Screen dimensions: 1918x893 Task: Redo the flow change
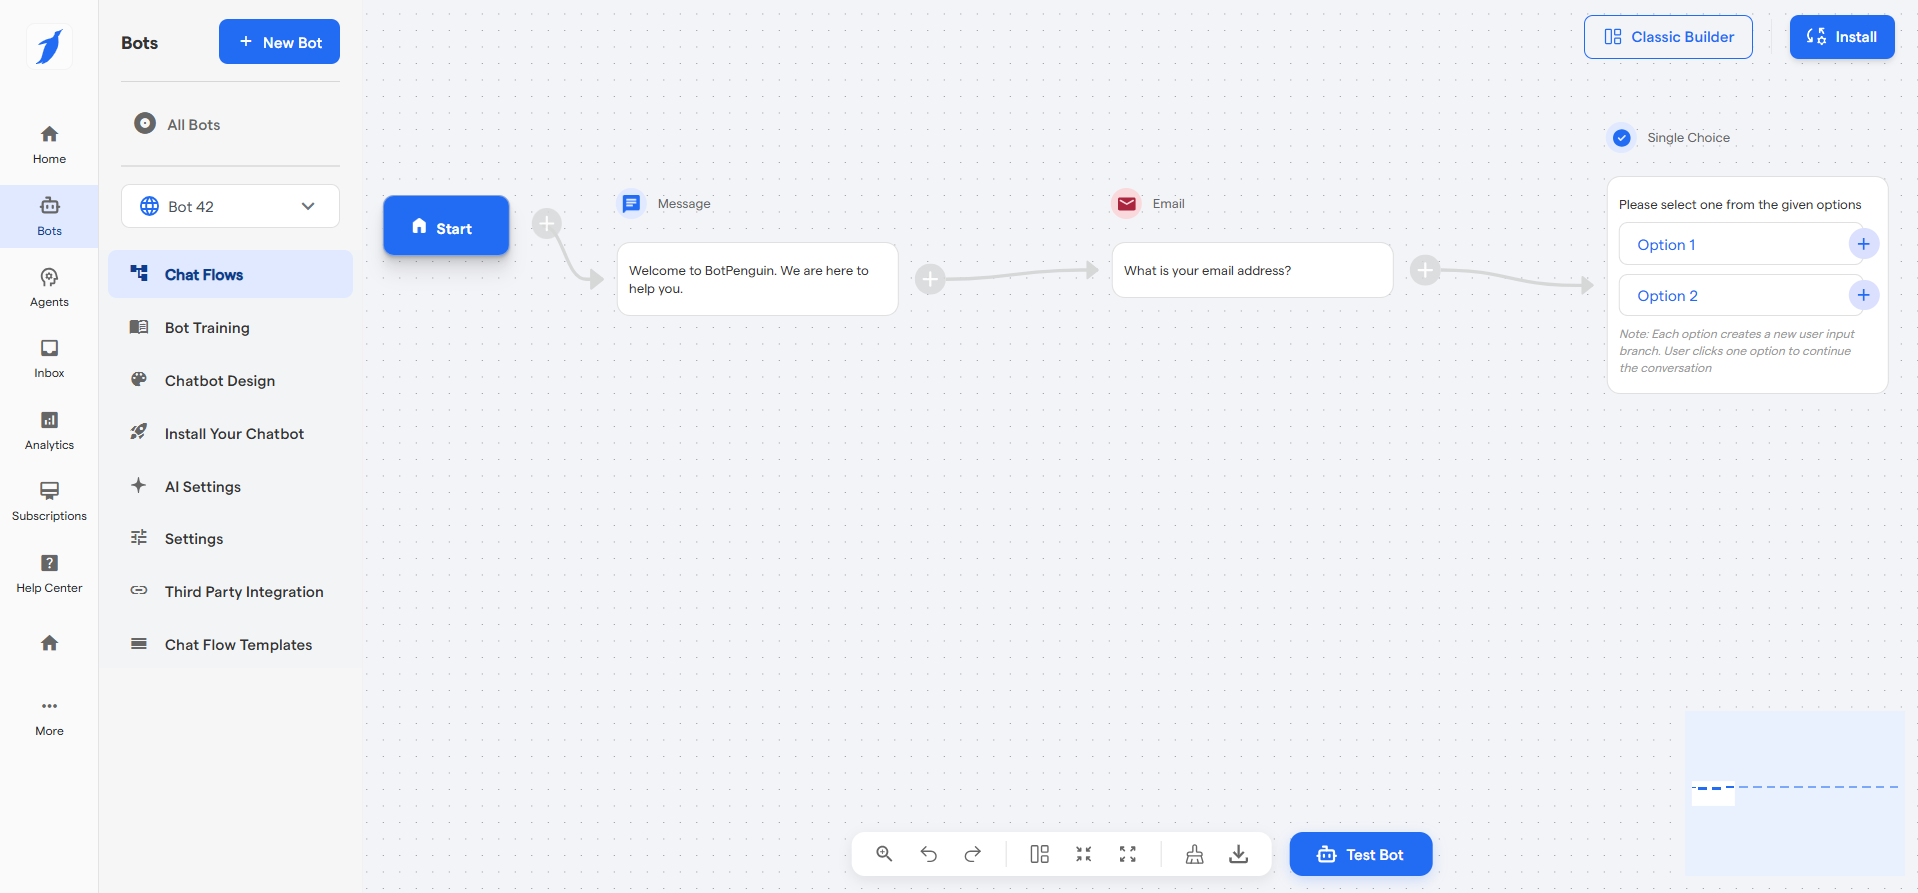pos(972,854)
